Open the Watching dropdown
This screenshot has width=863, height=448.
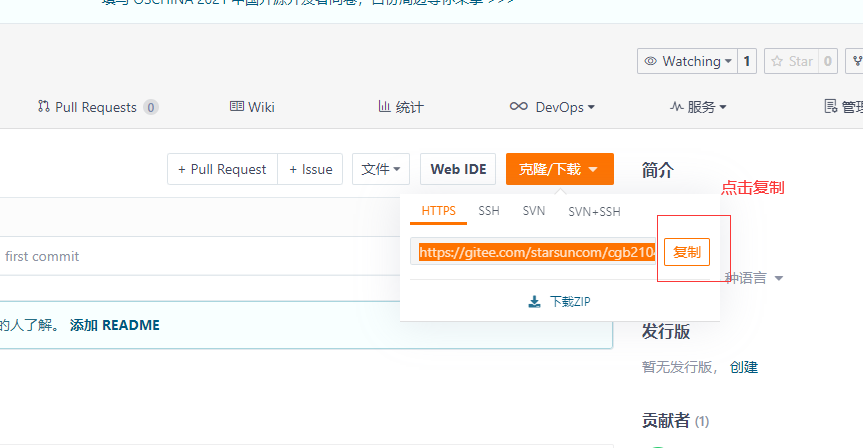tap(687, 61)
